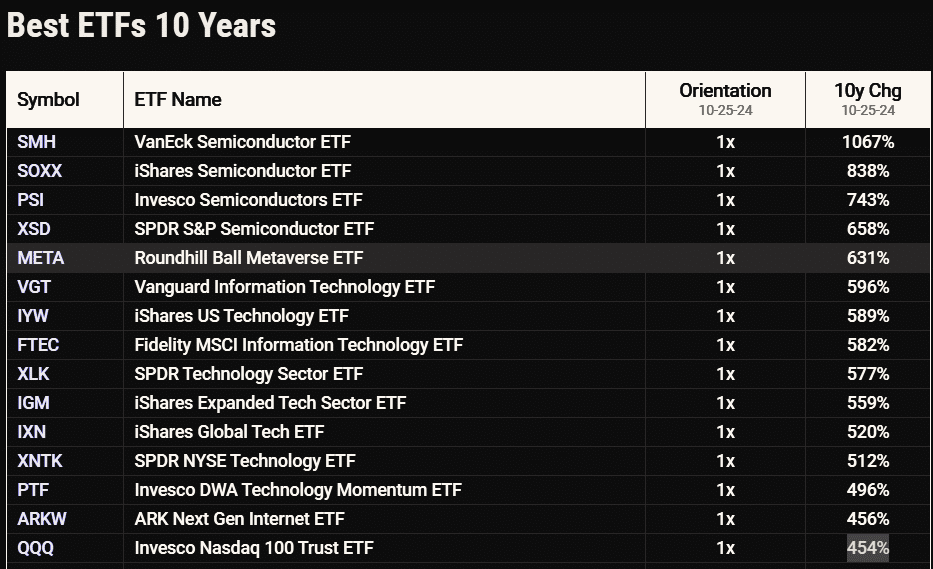Select VanEck Semiconductor ETF name
Viewport: 933px width, 569px height.
pyautogui.click(x=243, y=142)
